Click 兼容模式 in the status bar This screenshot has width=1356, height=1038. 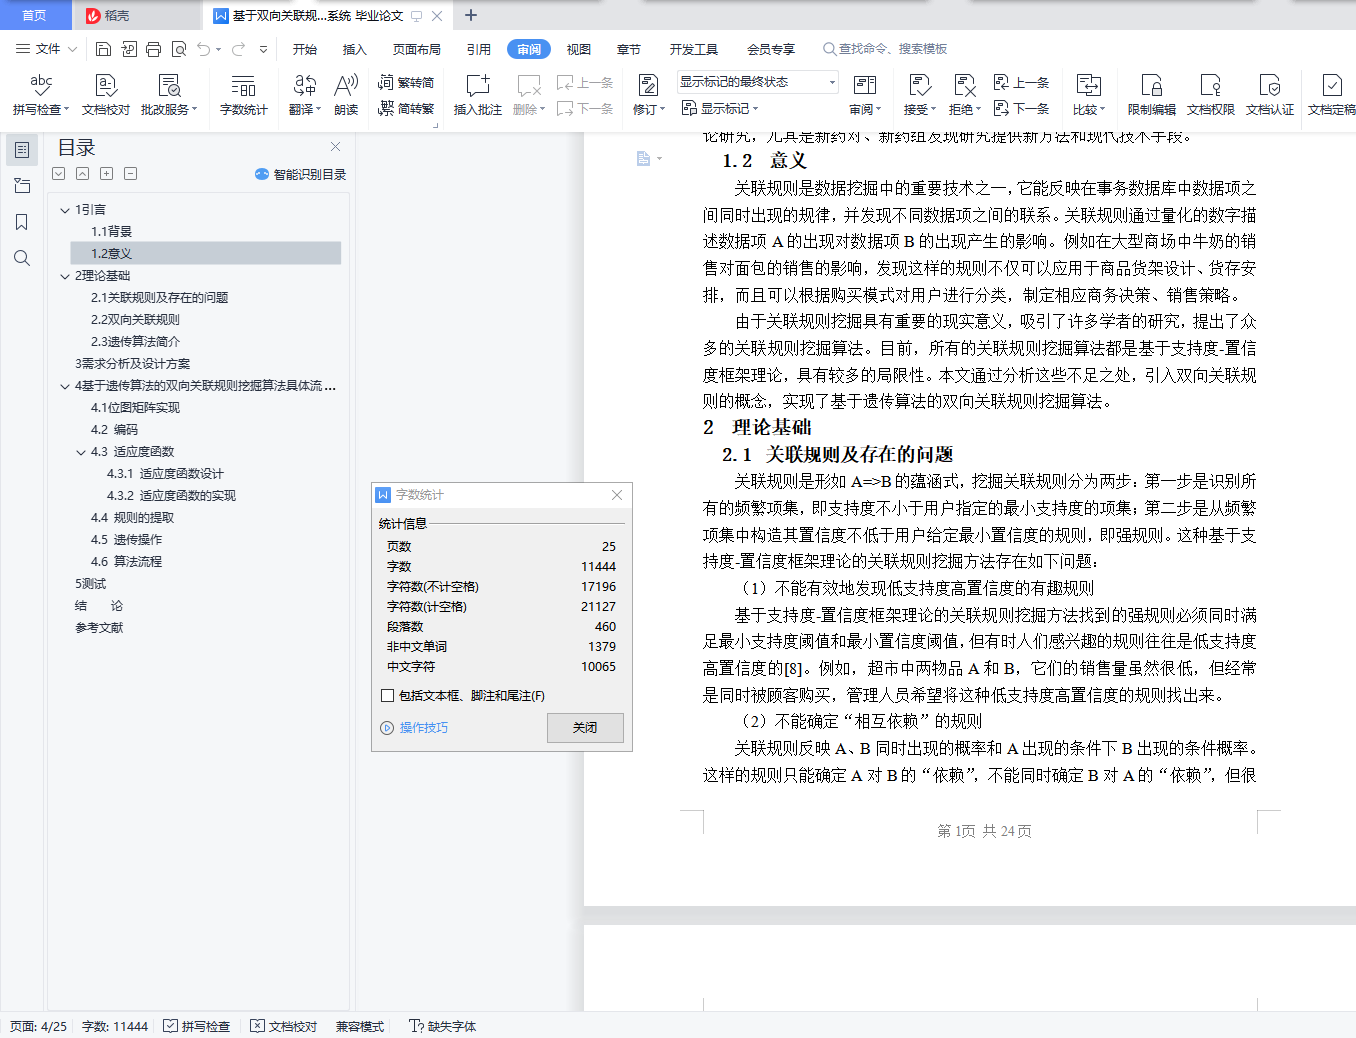(x=360, y=1026)
